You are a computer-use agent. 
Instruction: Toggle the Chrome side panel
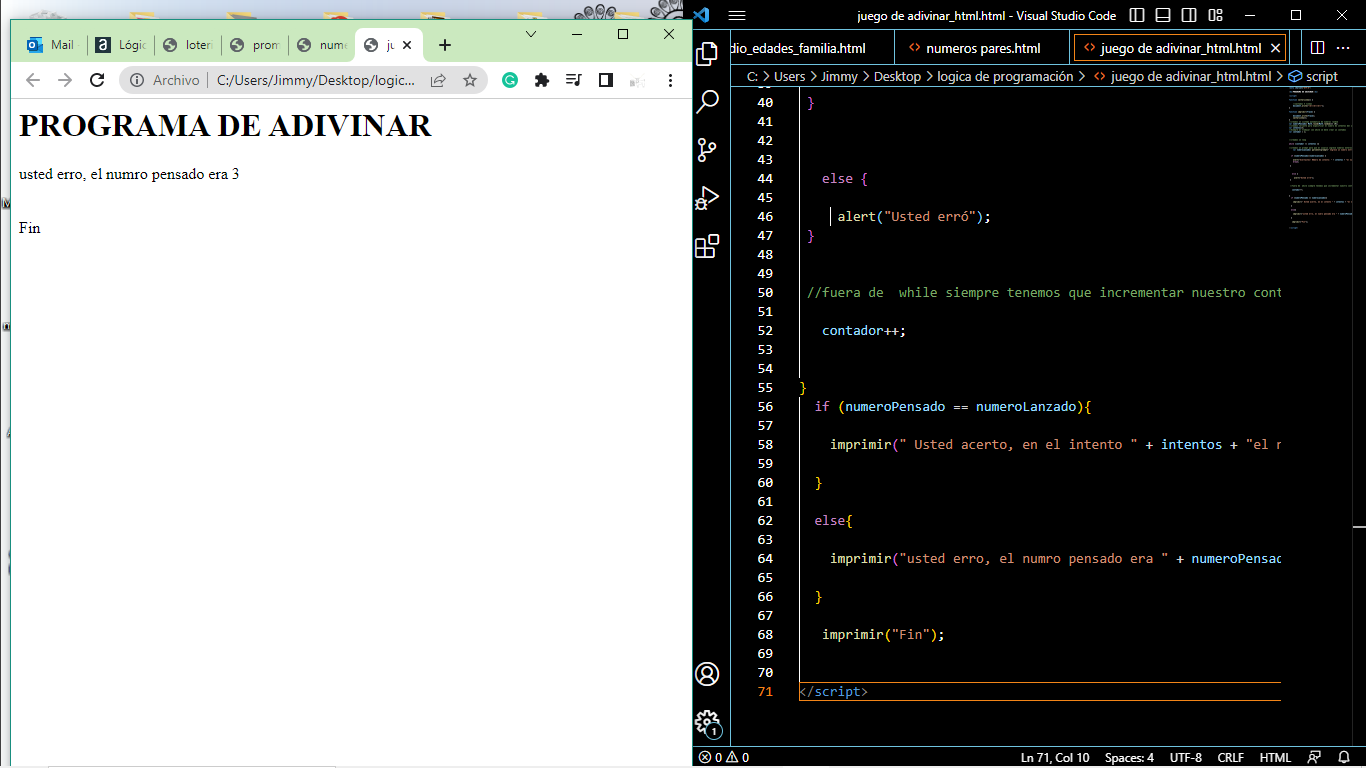[x=606, y=80]
